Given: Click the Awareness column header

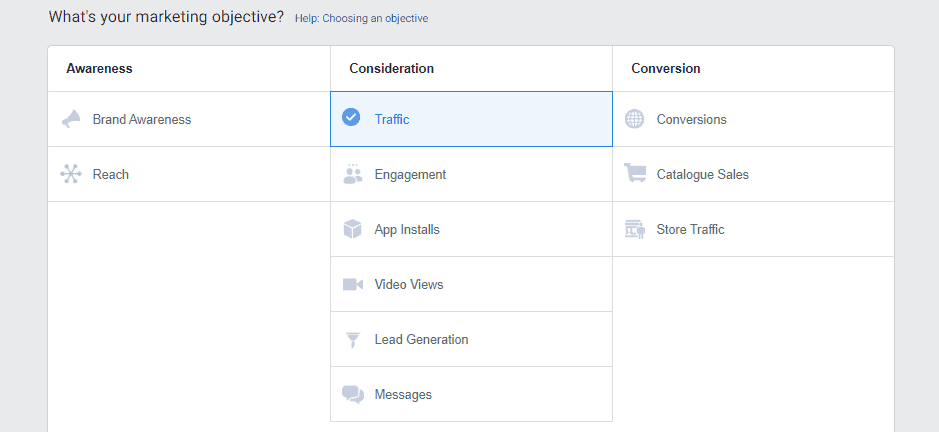Looking at the screenshot, I should (x=99, y=68).
